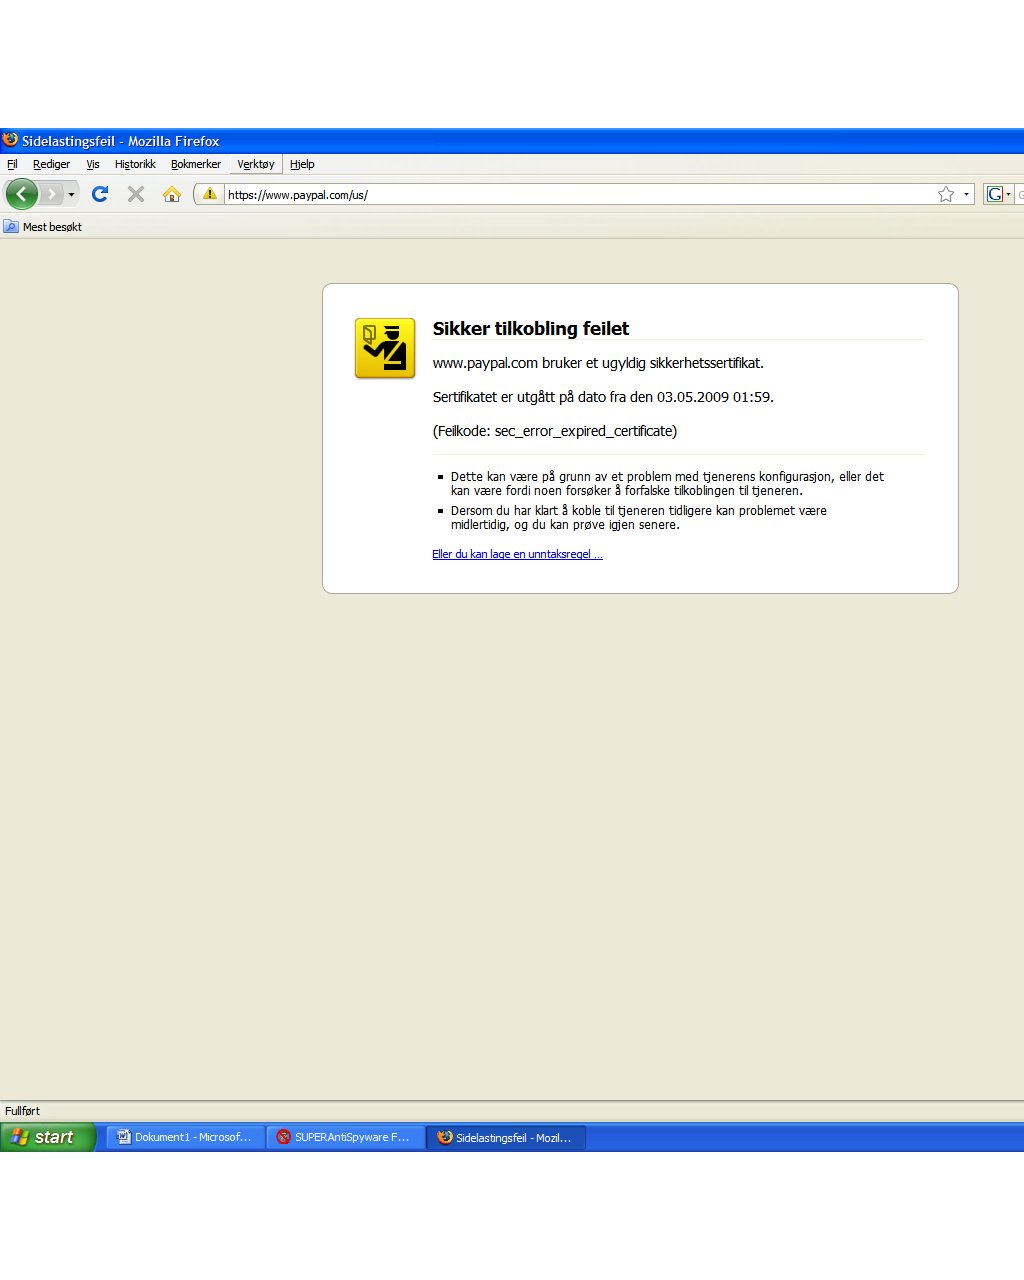This screenshot has width=1024, height=1280.
Task: Click 'www.paypal.com bruker et ugyldig sikkerhetssertifikat' text
Action: tap(598, 363)
